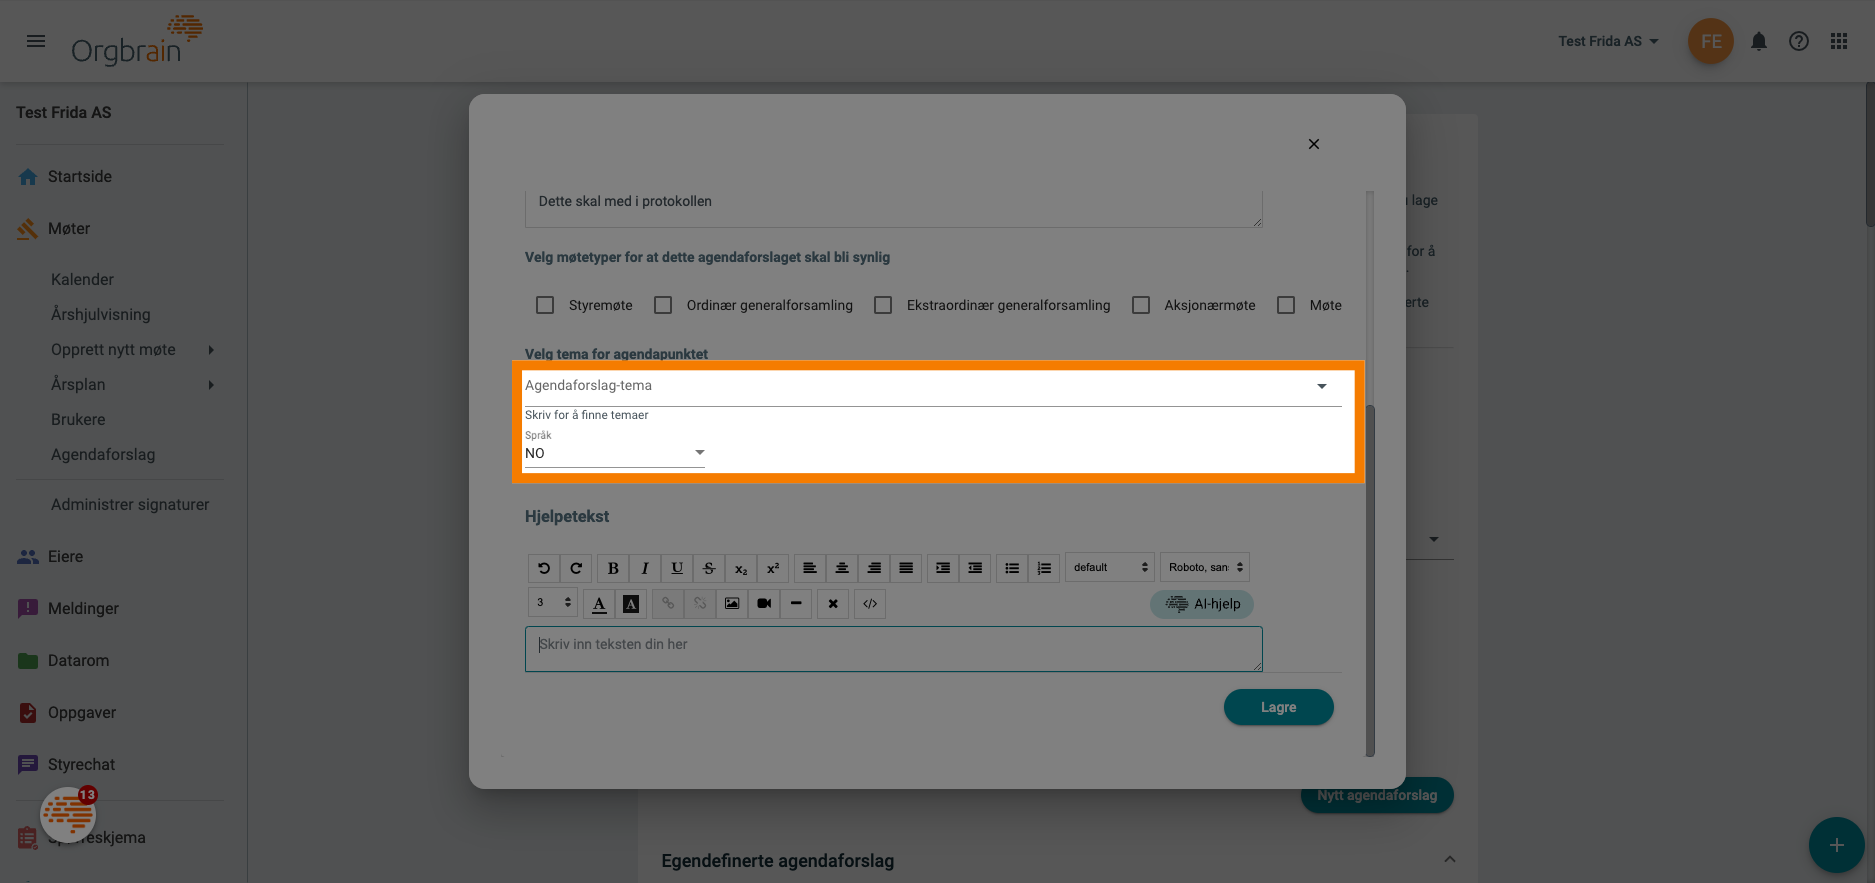
Task: Open Kalender in the sidebar
Action: (82, 280)
